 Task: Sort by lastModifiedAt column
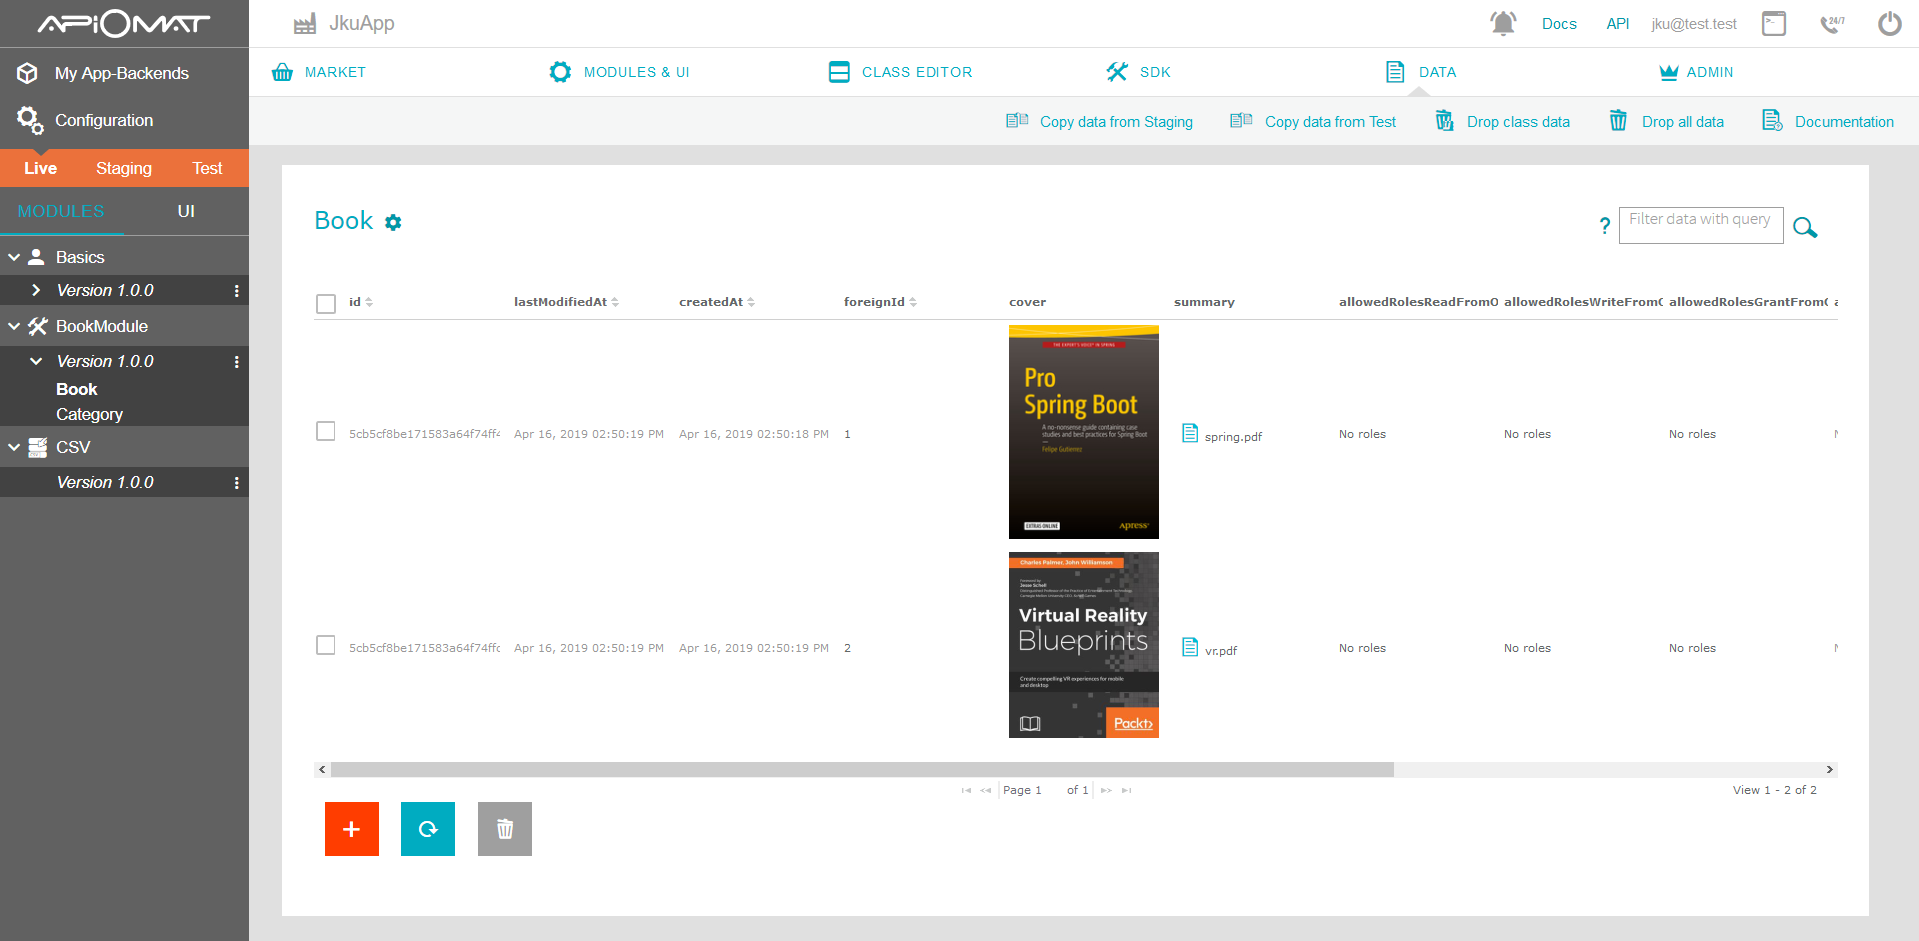[x=566, y=302]
